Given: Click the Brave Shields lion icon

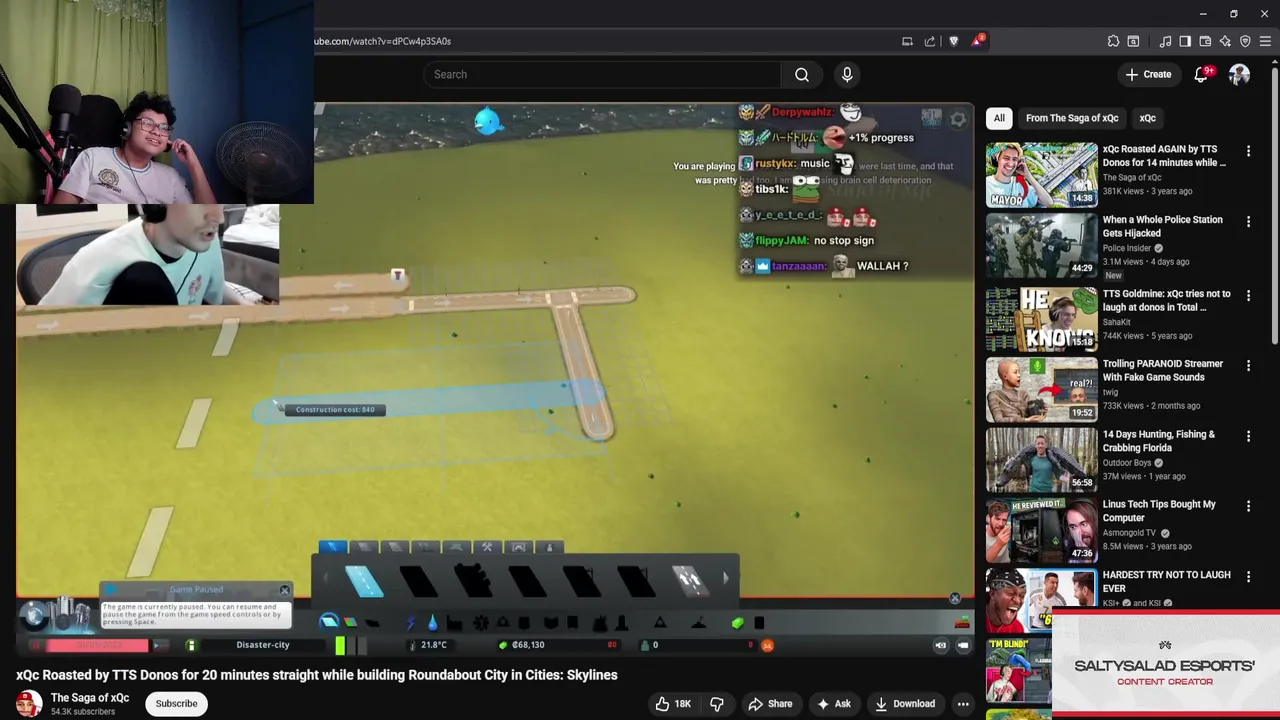Looking at the screenshot, I should pyautogui.click(x=953, y=41).
